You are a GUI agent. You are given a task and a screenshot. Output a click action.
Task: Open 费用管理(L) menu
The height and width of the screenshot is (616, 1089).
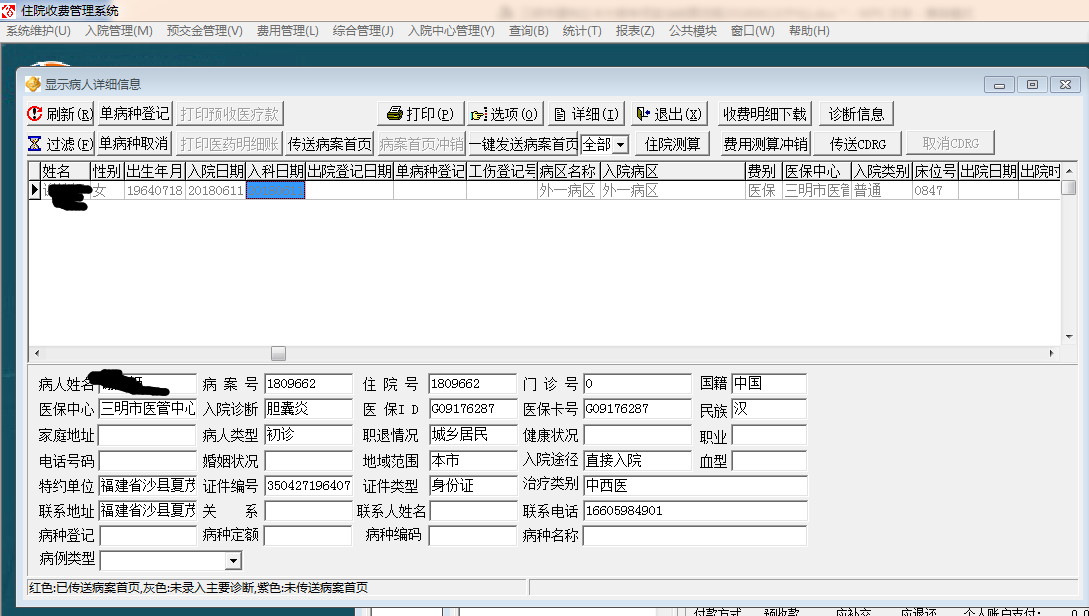coord(288,31)
